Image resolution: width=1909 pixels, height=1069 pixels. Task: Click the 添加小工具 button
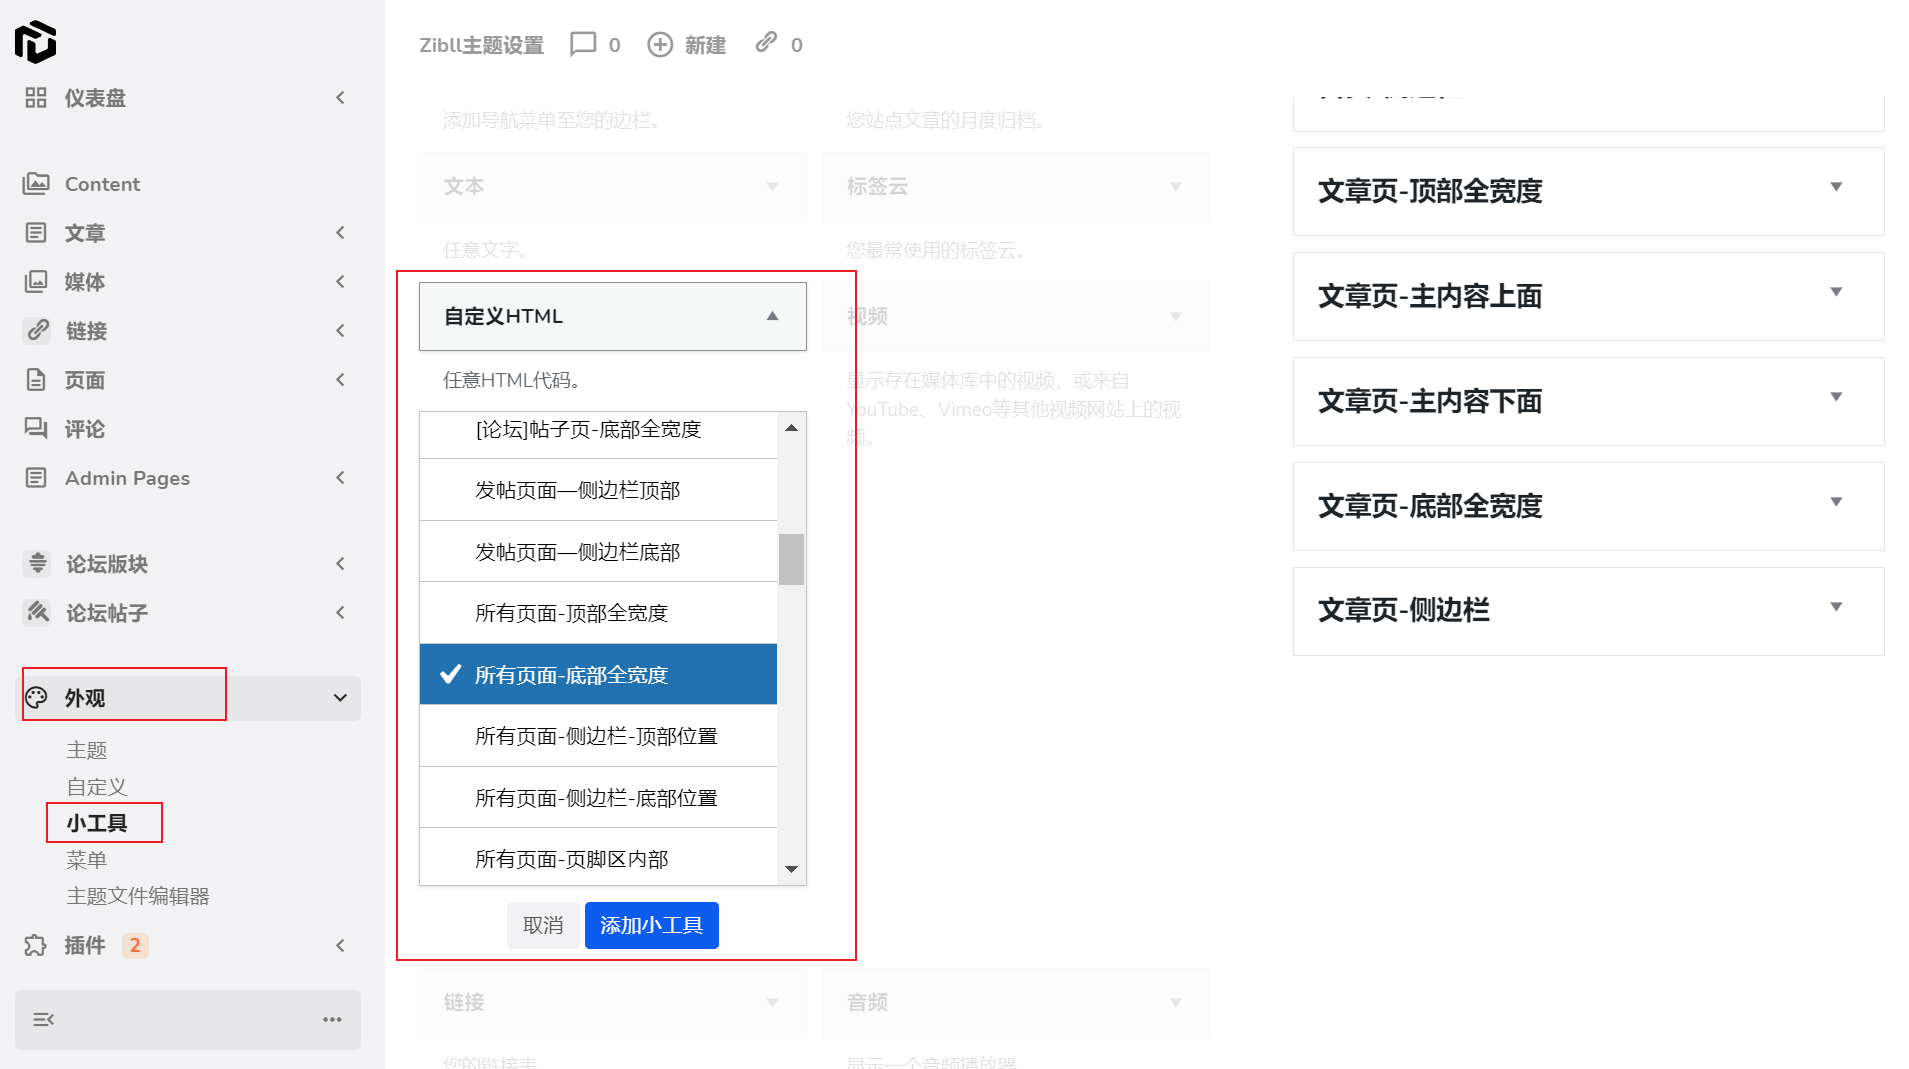(651, 925)
